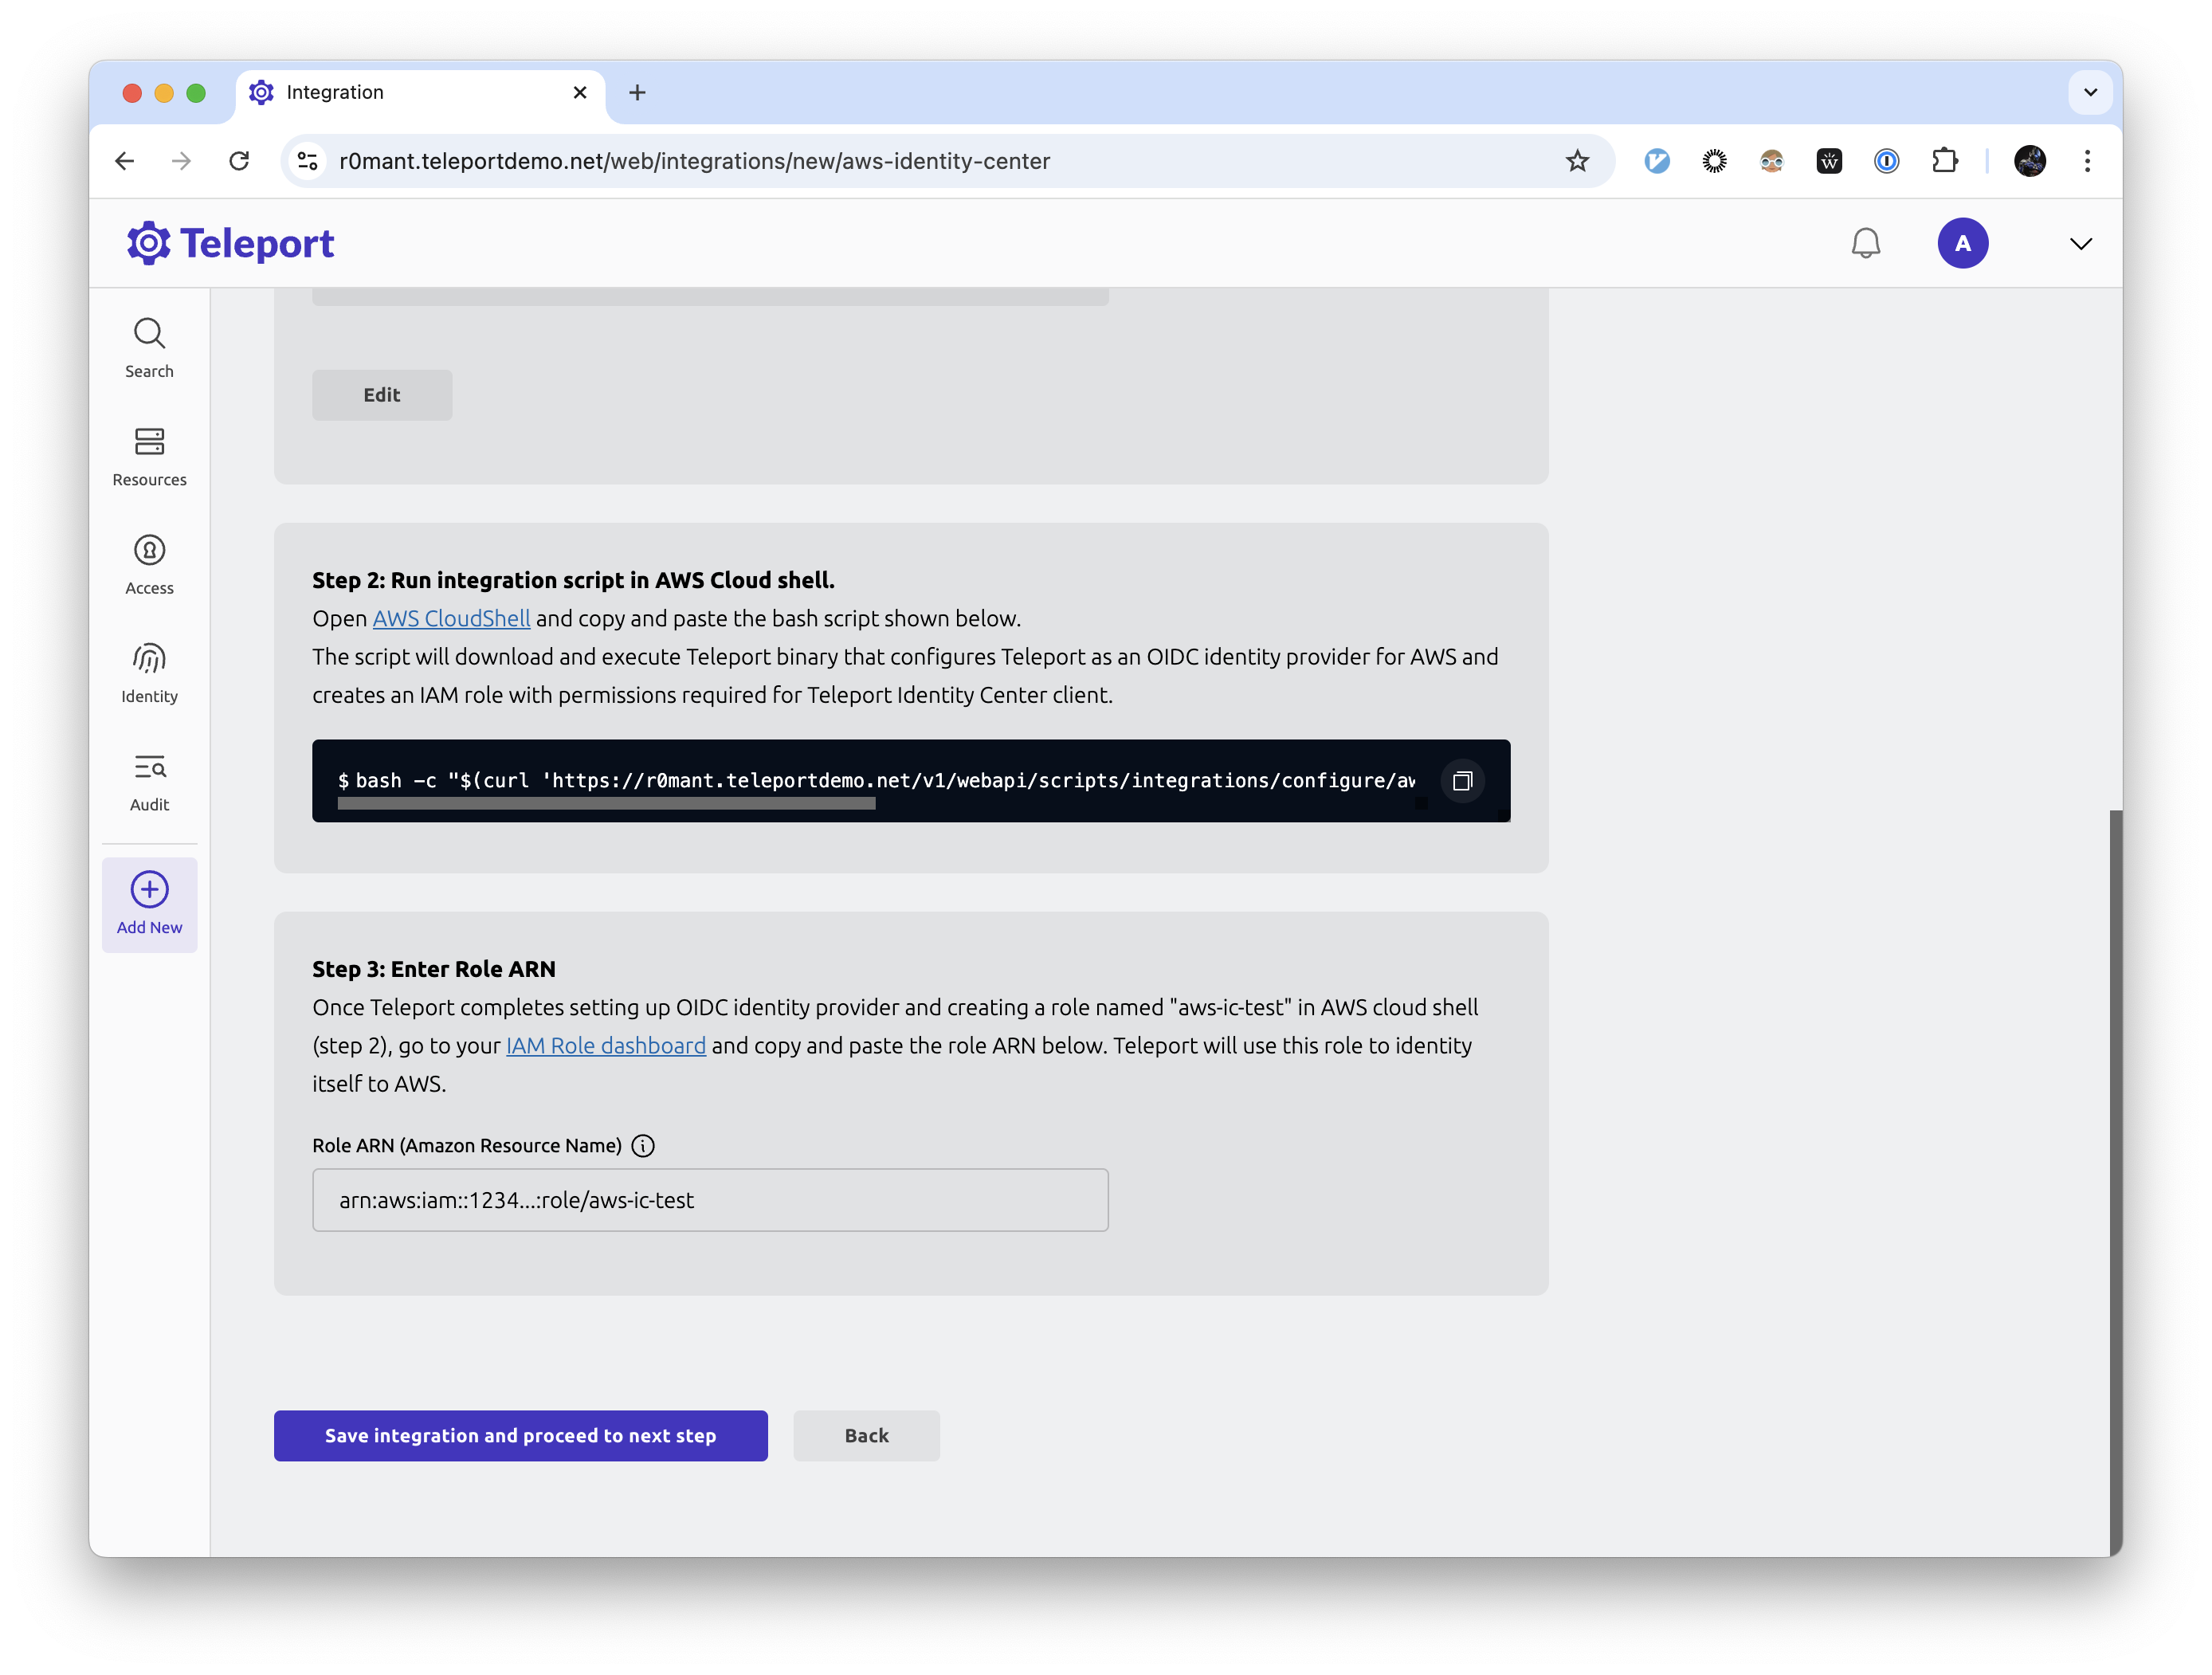Expand the browser tab search chevron
Image resolution: width=2212 pixels, height=1675 pixels.
[2090, 92]
